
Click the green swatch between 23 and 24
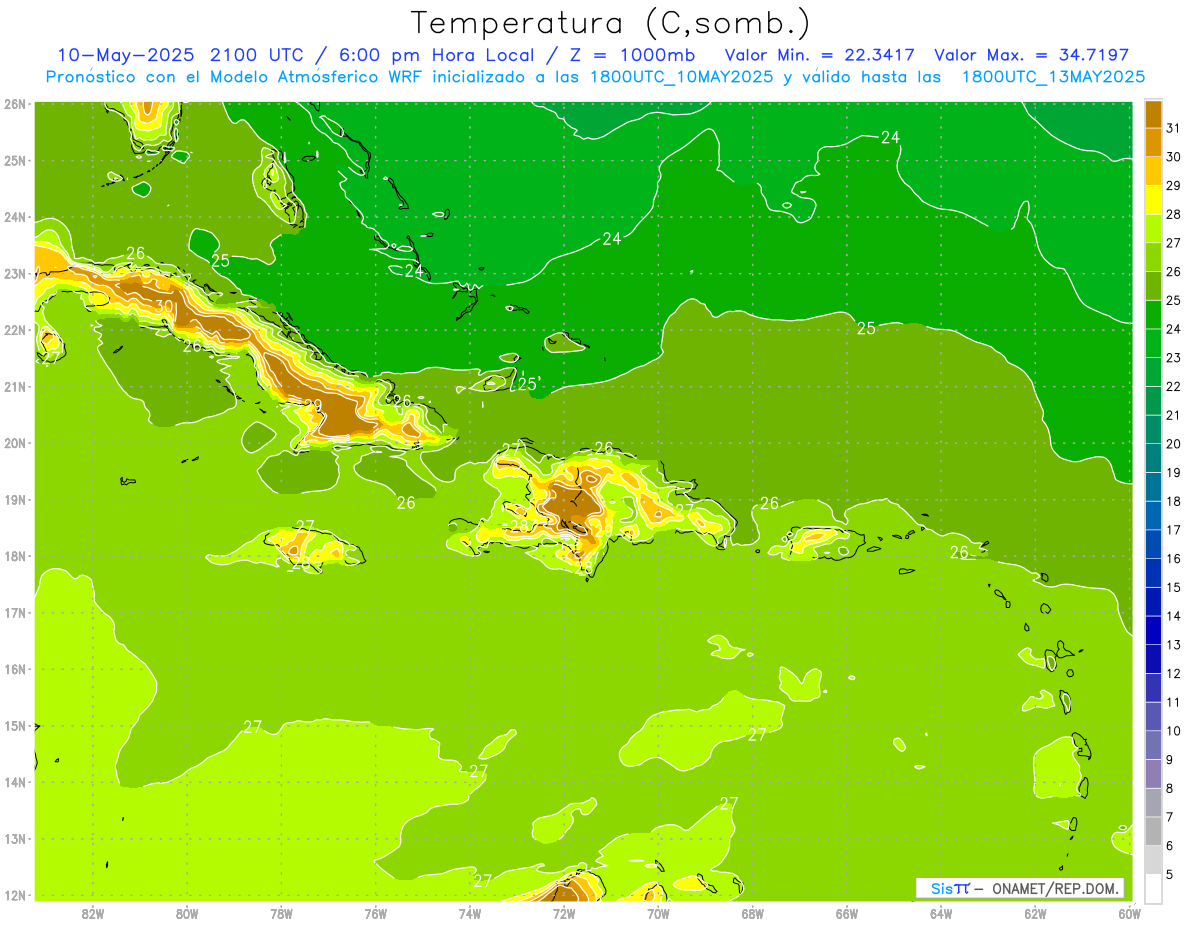1154,343
